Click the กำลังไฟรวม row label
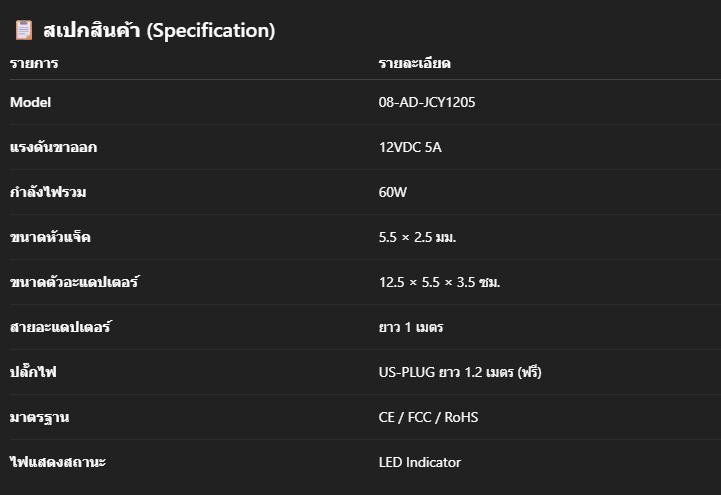 [x=48, y=192]
